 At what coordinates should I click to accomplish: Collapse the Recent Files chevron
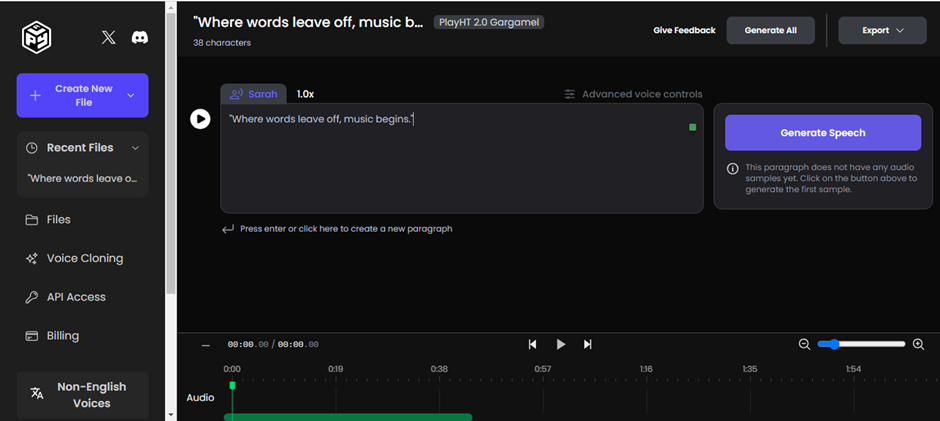pyautogui.click(x=135, y=148)
